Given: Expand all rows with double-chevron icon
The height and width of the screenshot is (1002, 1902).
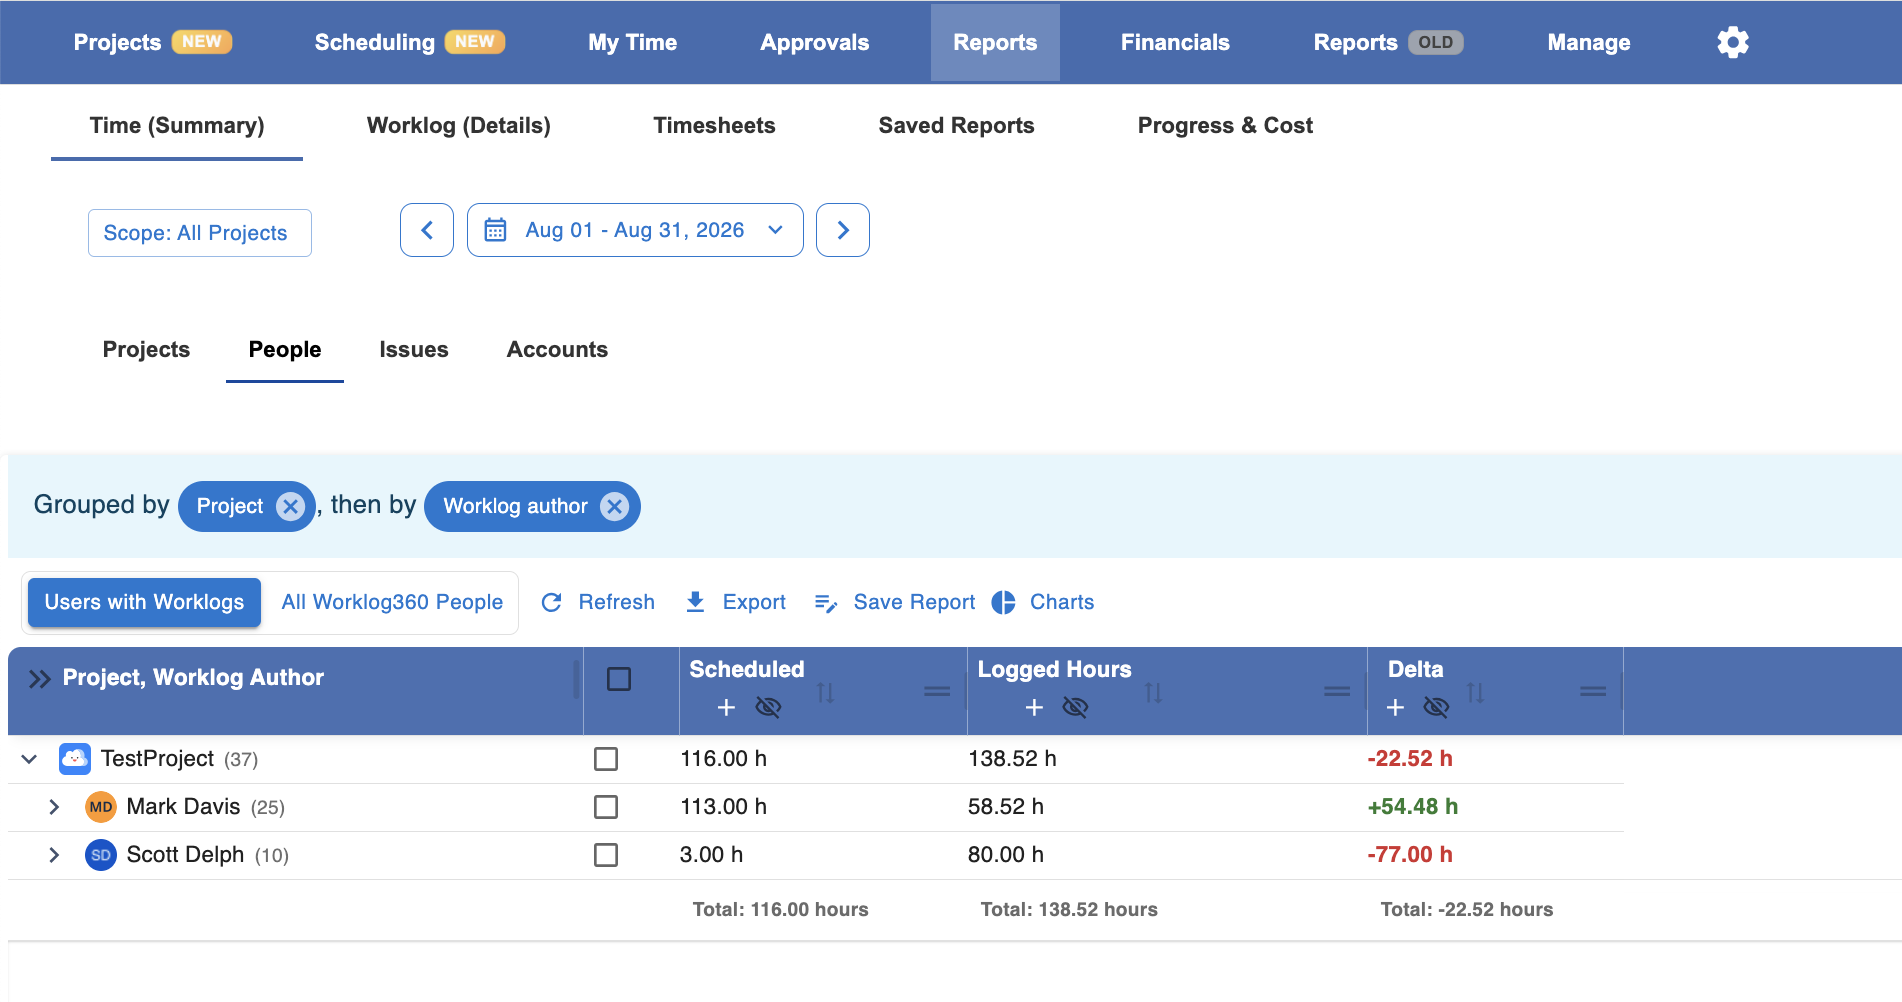Looking at the screenshot, I should (x=39, y=679).
